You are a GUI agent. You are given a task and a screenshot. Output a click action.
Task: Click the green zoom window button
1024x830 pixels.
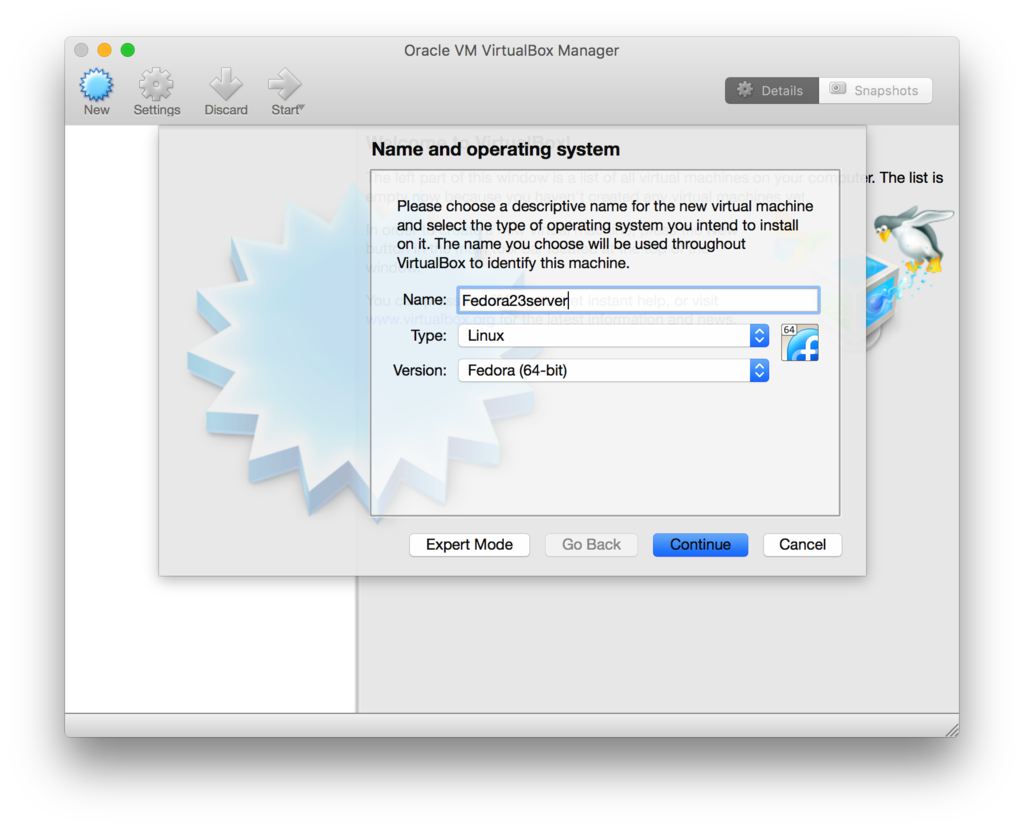point(128,50)
